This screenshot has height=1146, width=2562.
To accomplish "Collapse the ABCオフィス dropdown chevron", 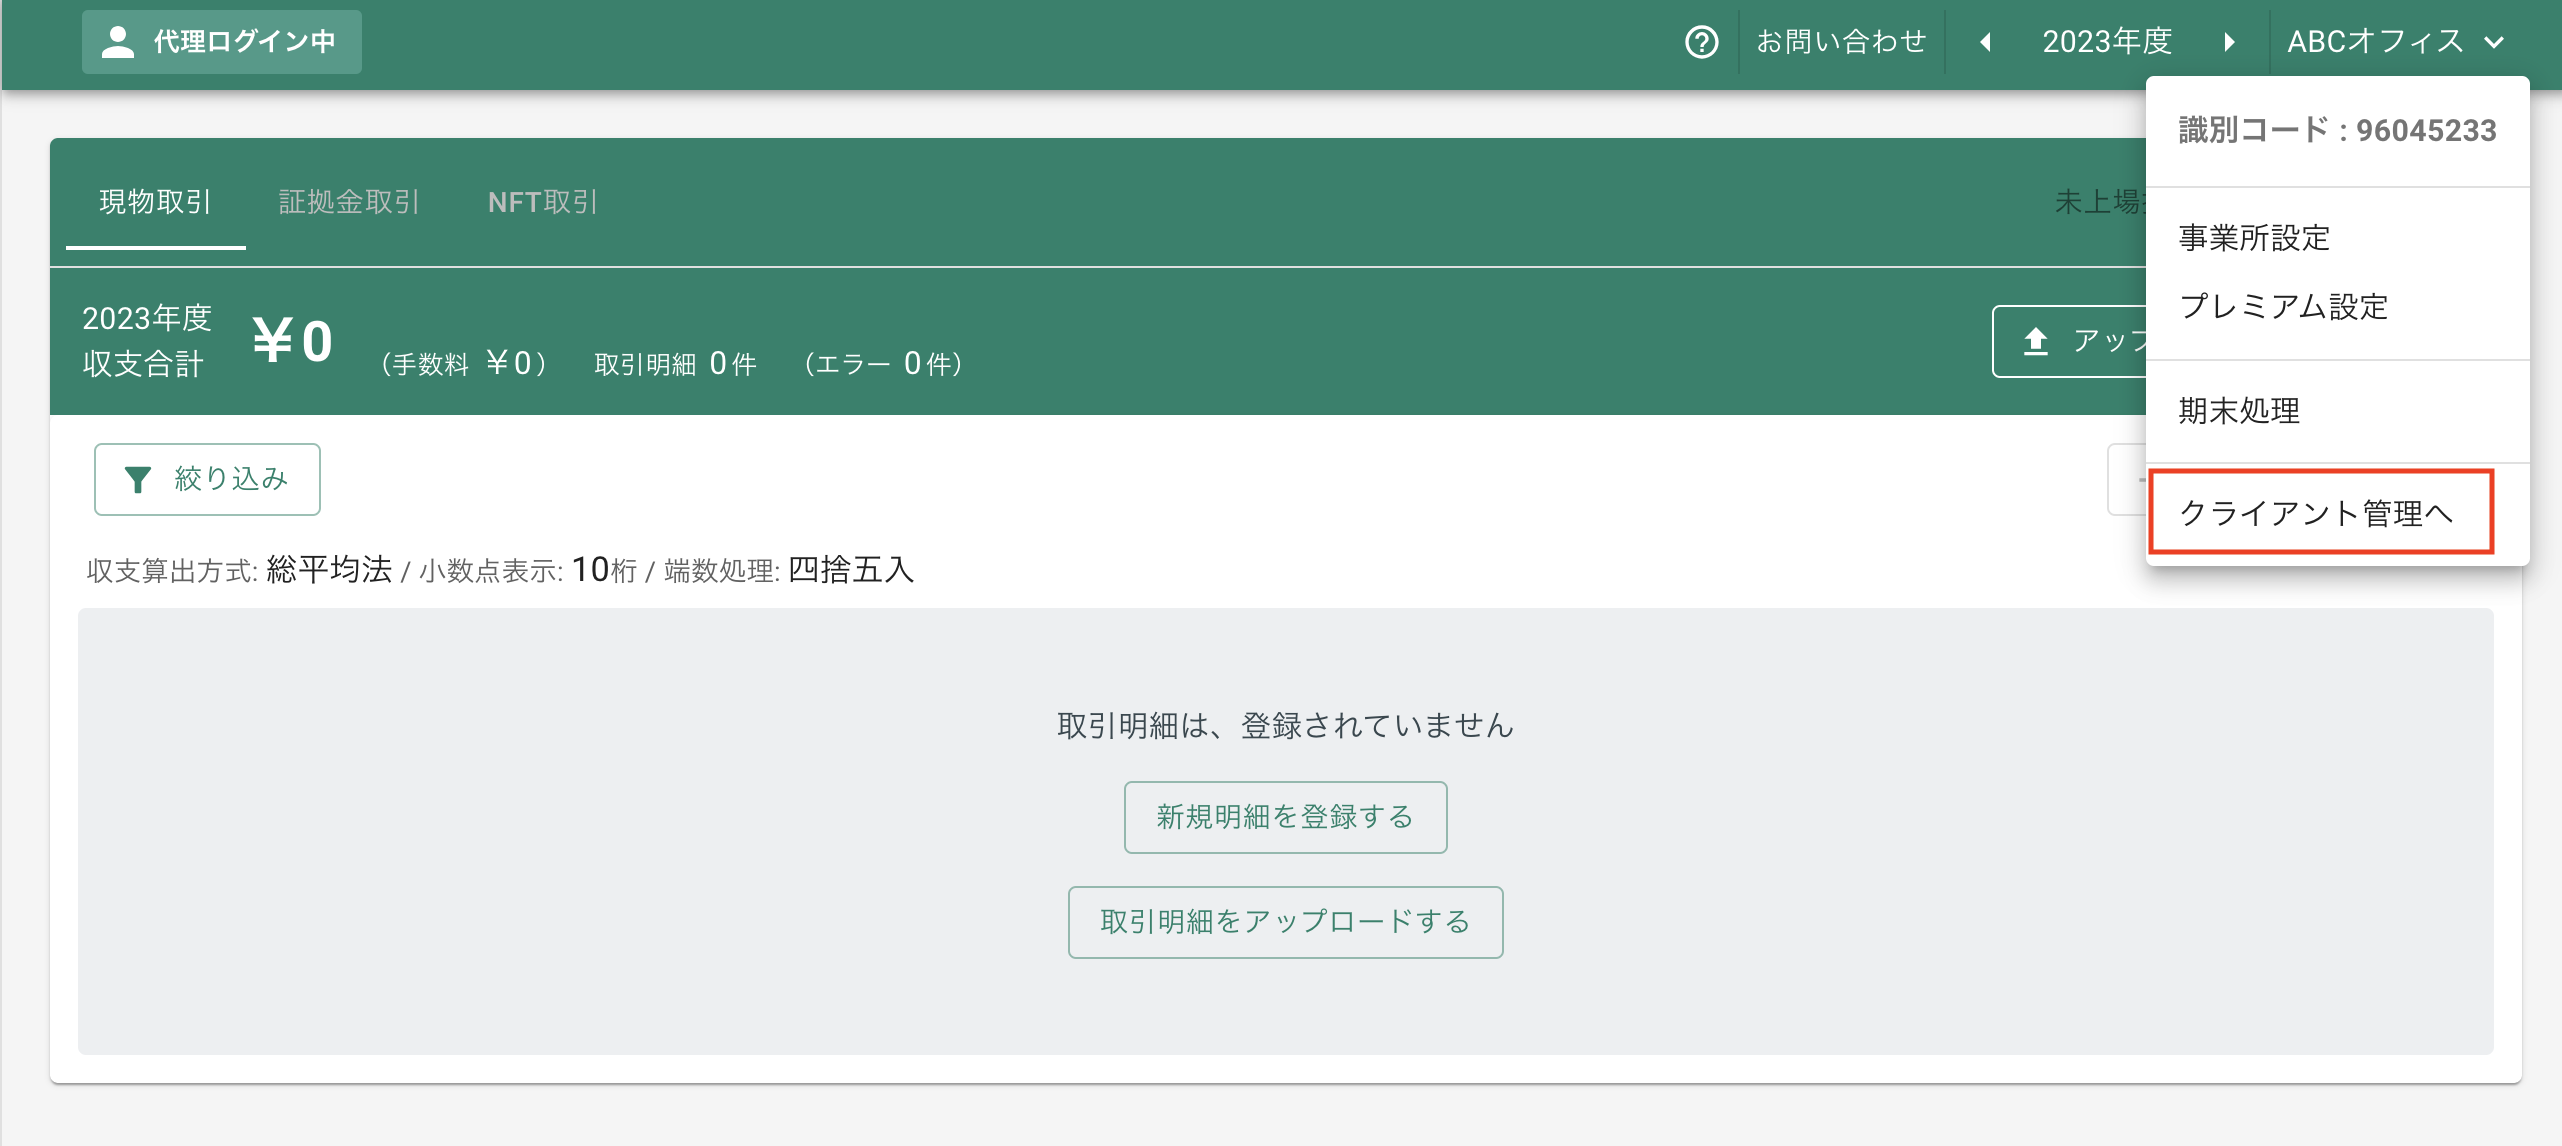I will pos(2494,42).
